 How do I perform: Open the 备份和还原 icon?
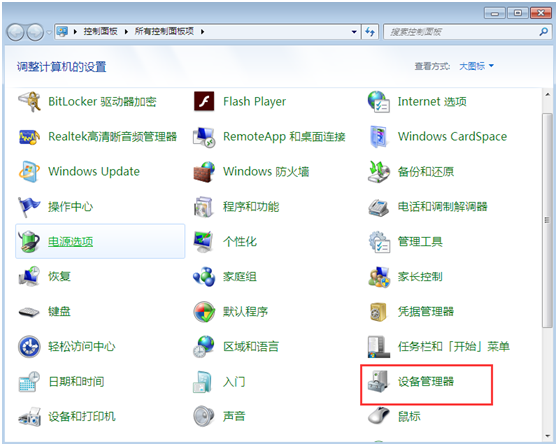[x=379, y=172]
